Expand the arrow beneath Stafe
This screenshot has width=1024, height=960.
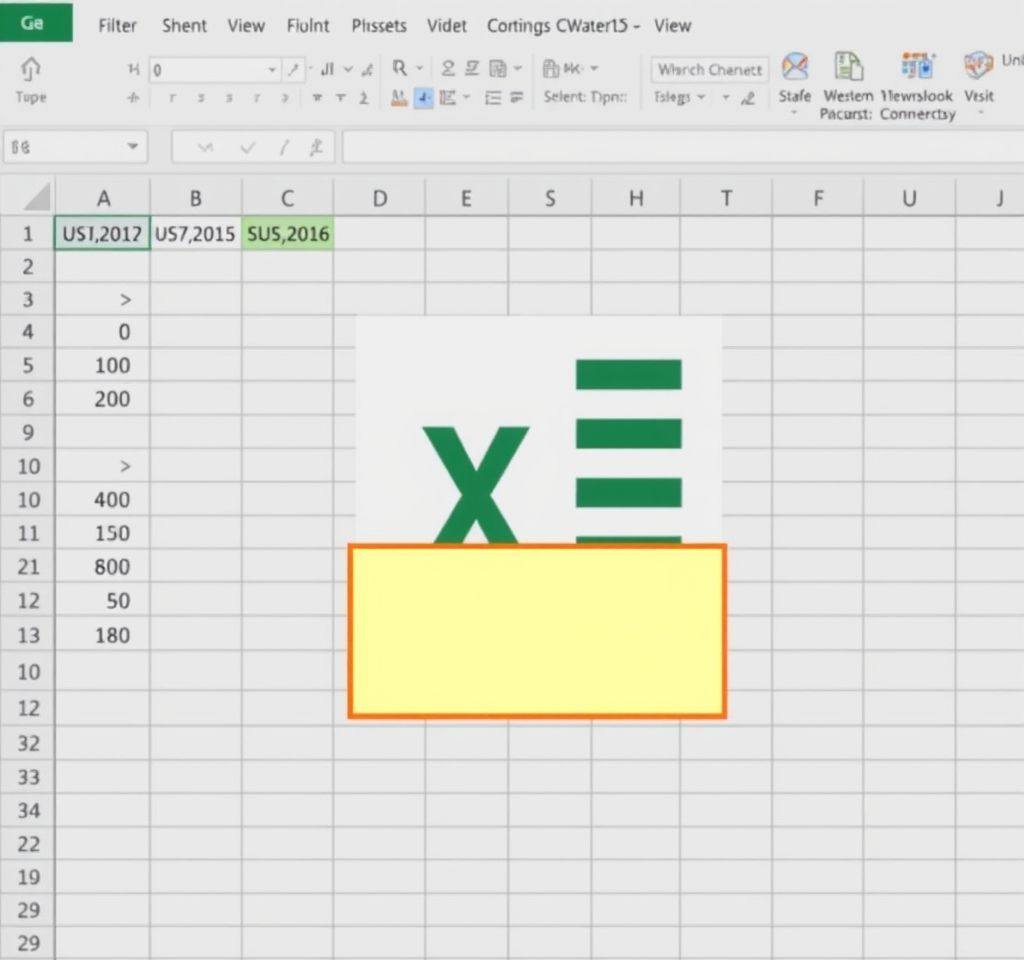point(794,113)
